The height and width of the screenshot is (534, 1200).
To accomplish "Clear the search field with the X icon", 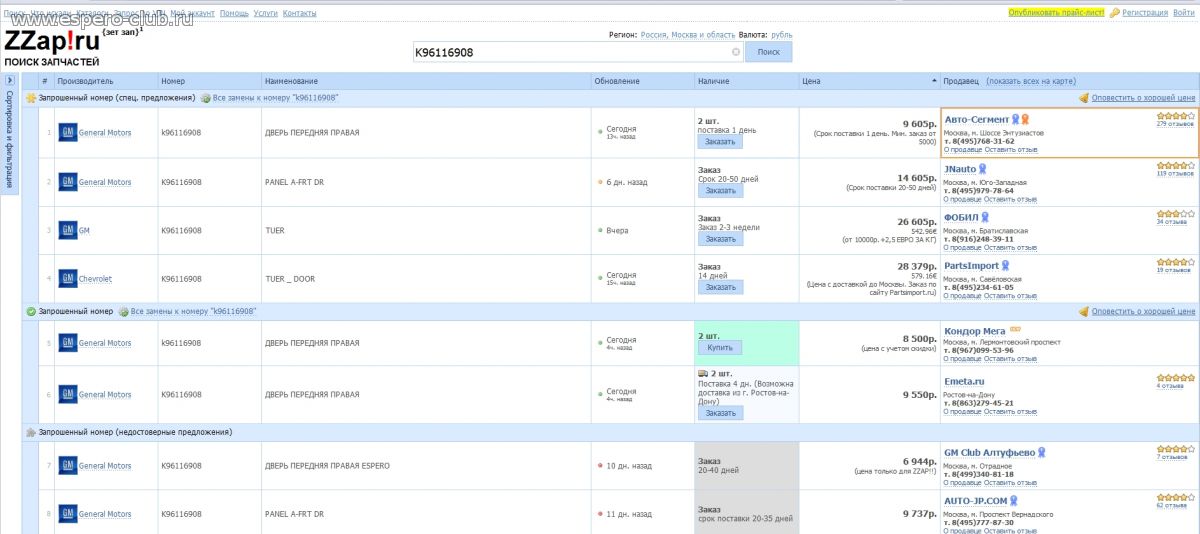I will coord(736,52).
